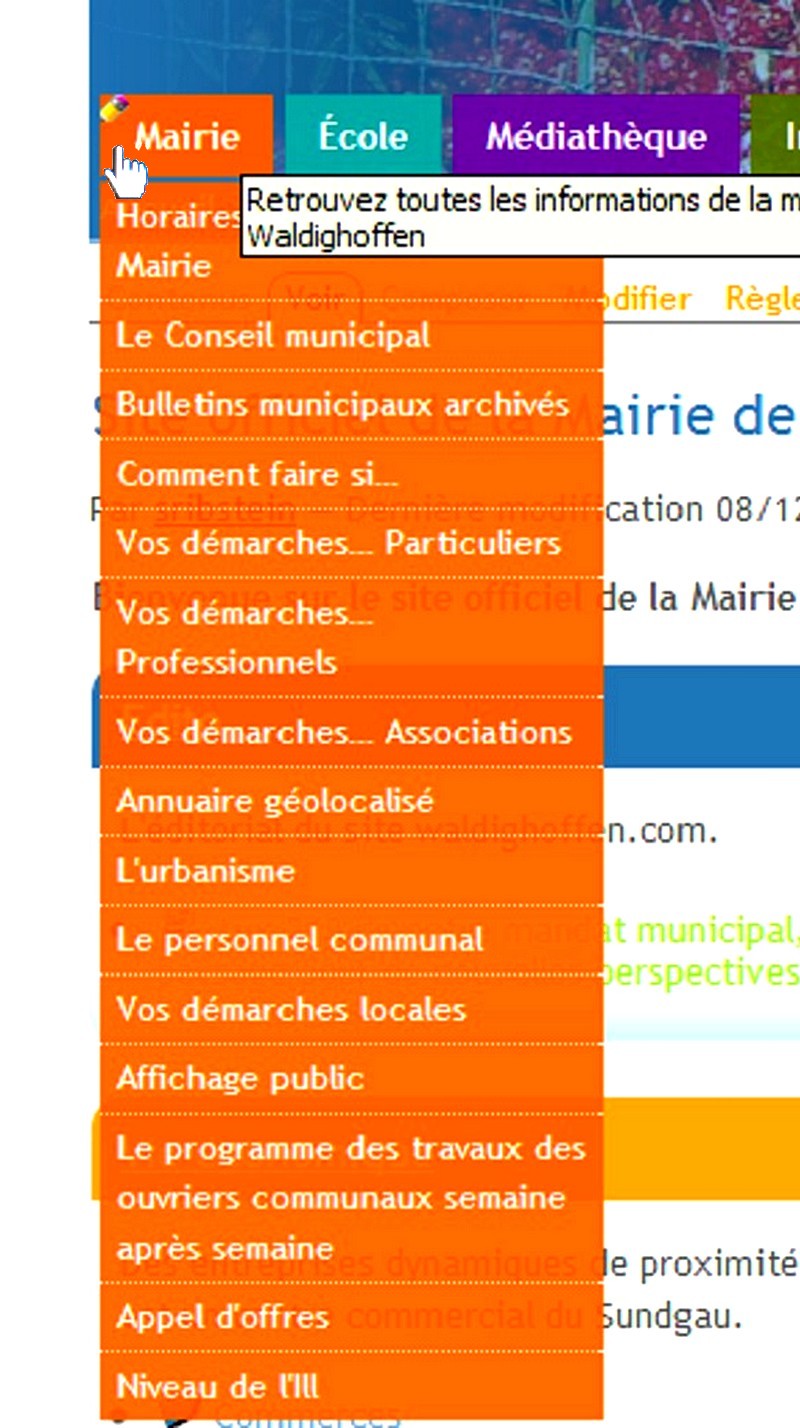
Task: Open programme des travaux des ouvriers communaux
Action: point(350,1197)
